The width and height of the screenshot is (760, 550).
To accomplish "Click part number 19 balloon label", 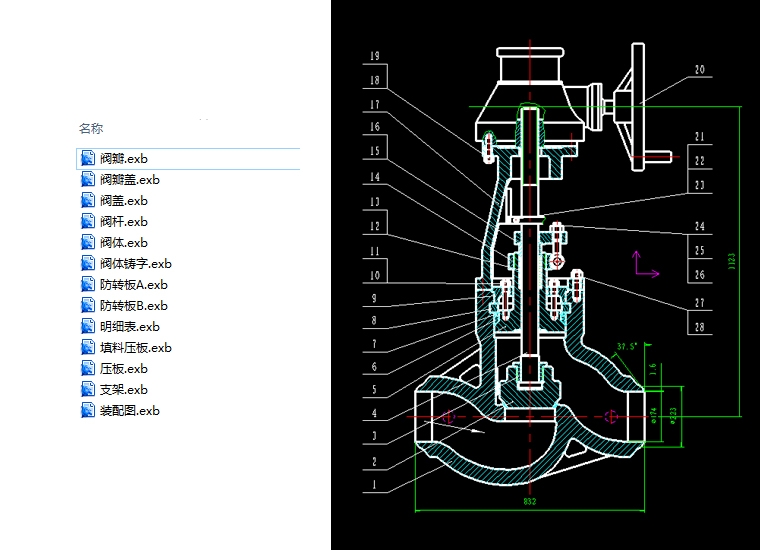I will tap(374, 56).
